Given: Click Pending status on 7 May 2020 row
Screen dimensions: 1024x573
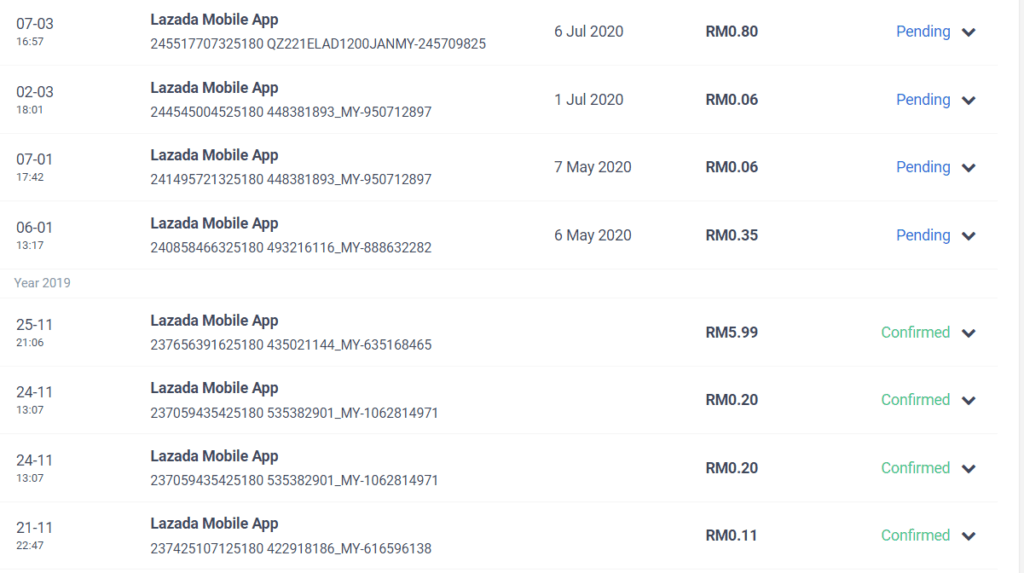Looking at the screenshot, I should [923, 167].
